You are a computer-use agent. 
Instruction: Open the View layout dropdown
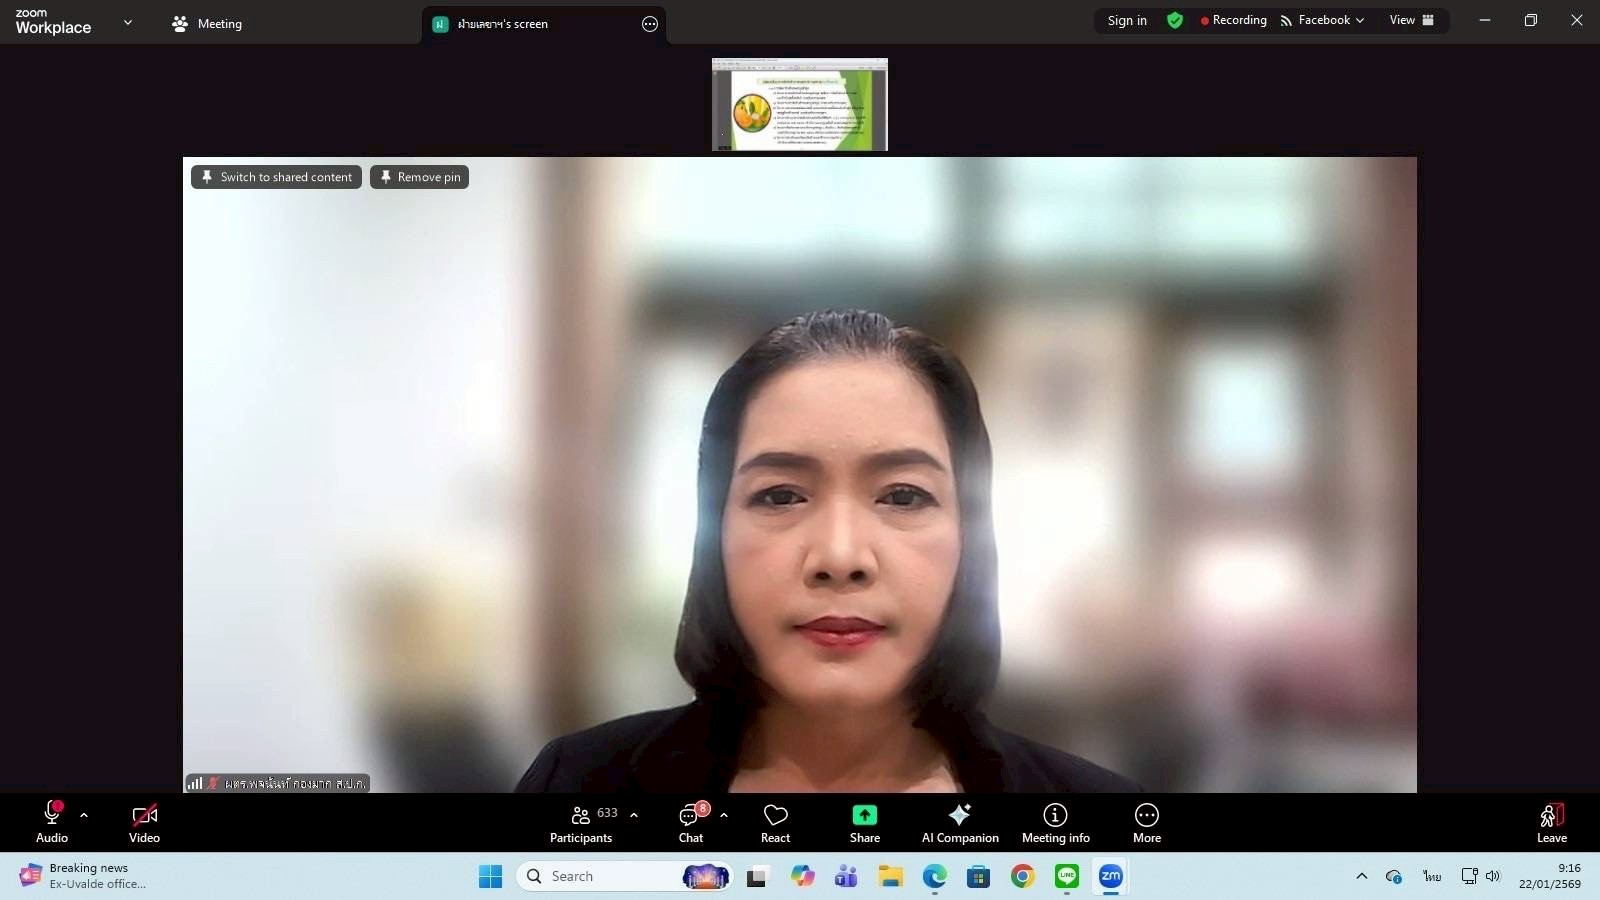pos(1411,20)
